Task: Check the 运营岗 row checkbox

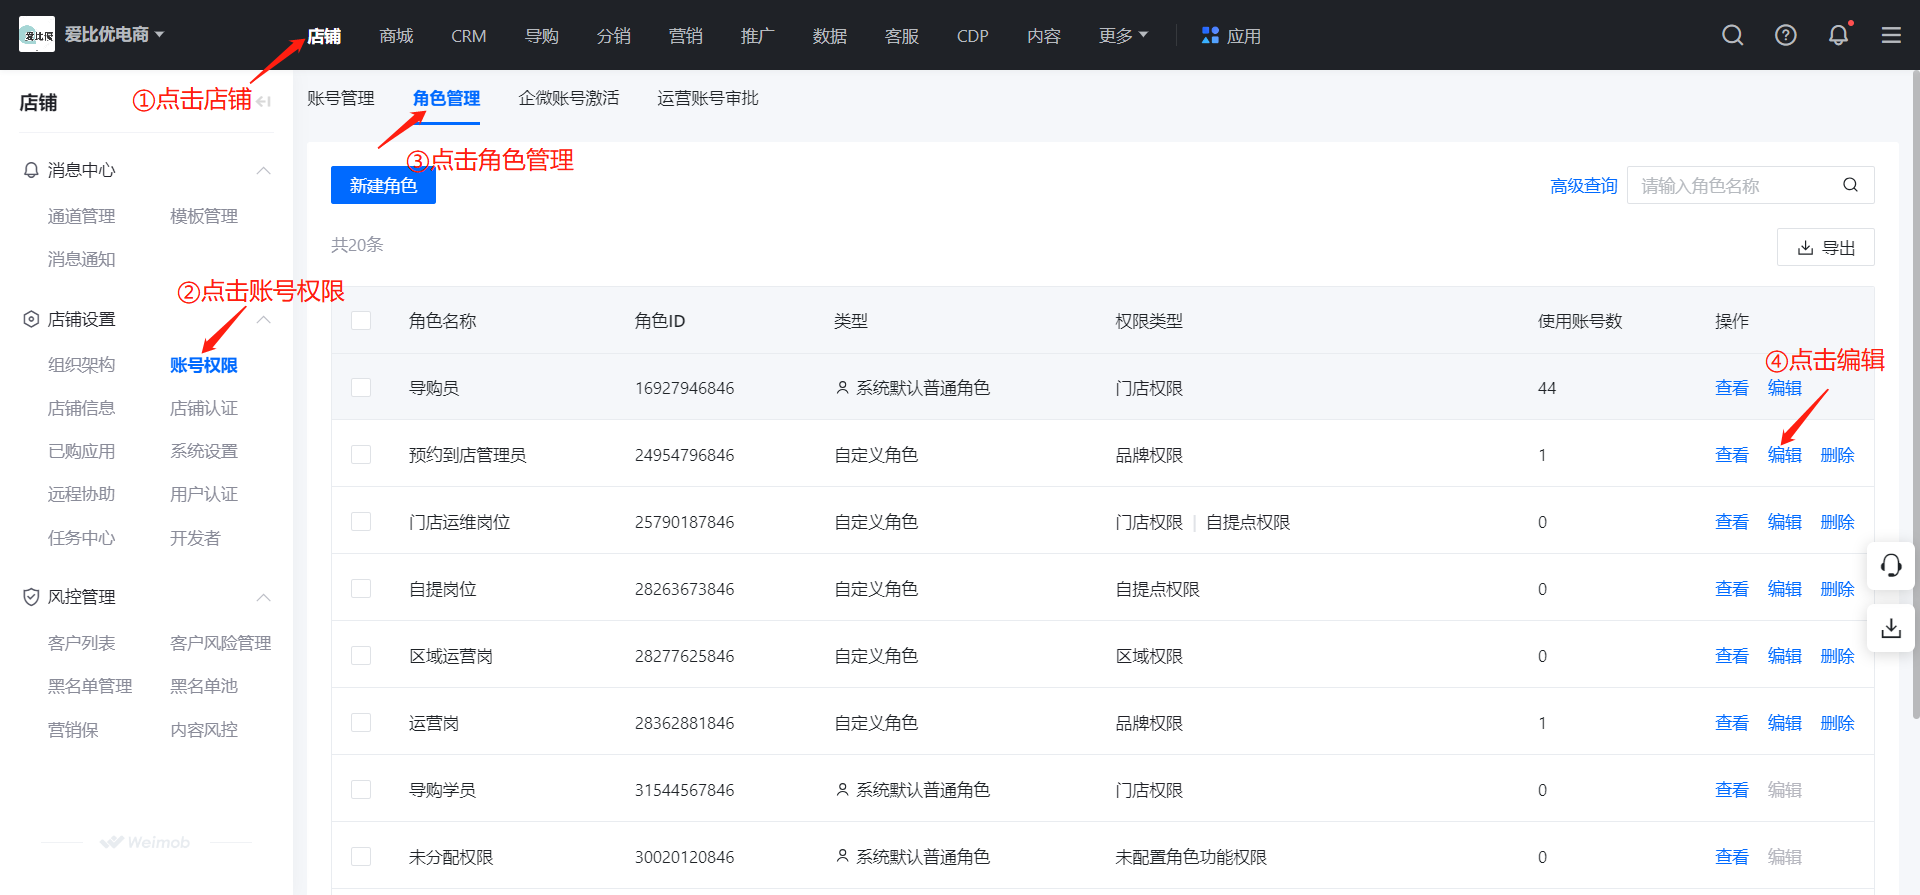Action: (361, 722)
